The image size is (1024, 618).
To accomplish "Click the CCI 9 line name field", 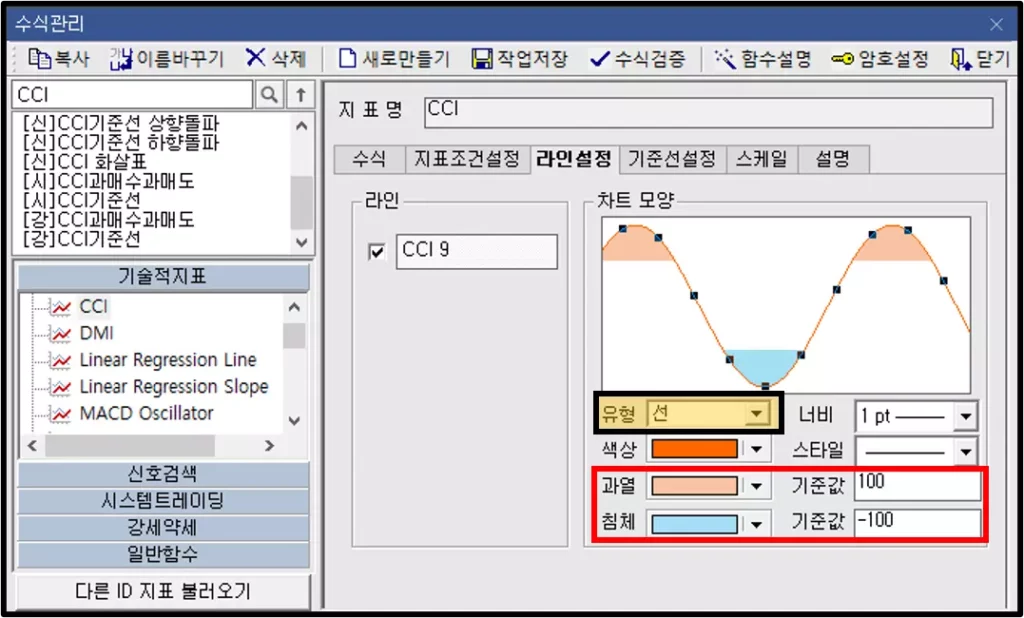I will (x=477, y=252).
